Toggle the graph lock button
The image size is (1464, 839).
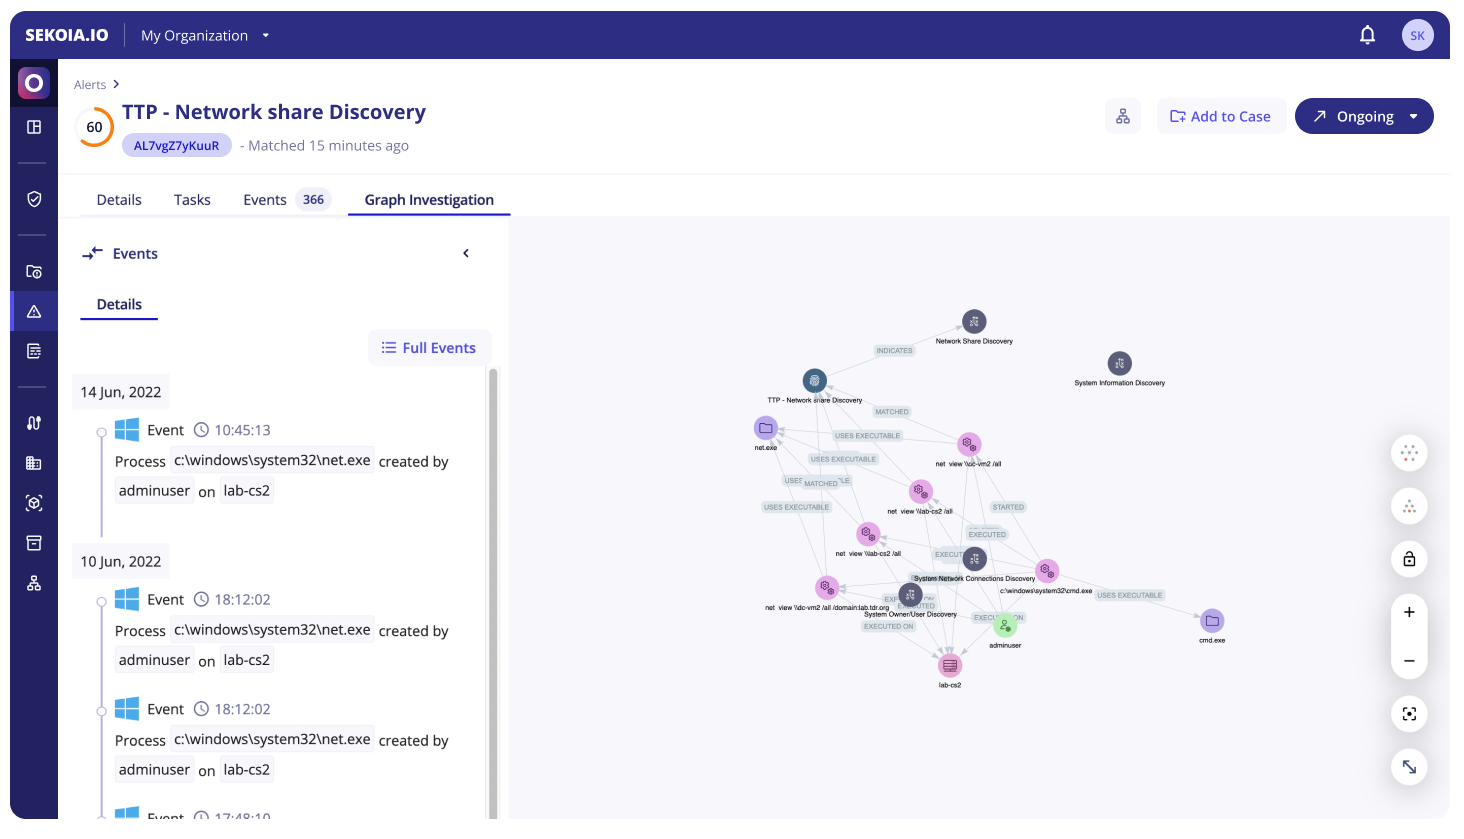pyautogui.click(x=1409, y=559)
